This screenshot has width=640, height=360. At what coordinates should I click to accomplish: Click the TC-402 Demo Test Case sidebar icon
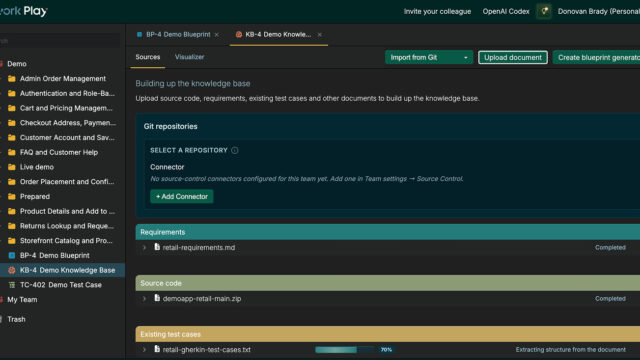click(12, 284)
